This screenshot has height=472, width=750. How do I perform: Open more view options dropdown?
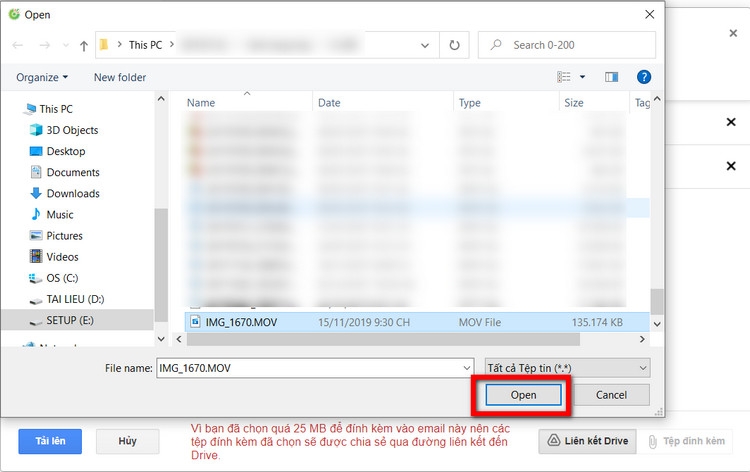[x=582, y=77]
